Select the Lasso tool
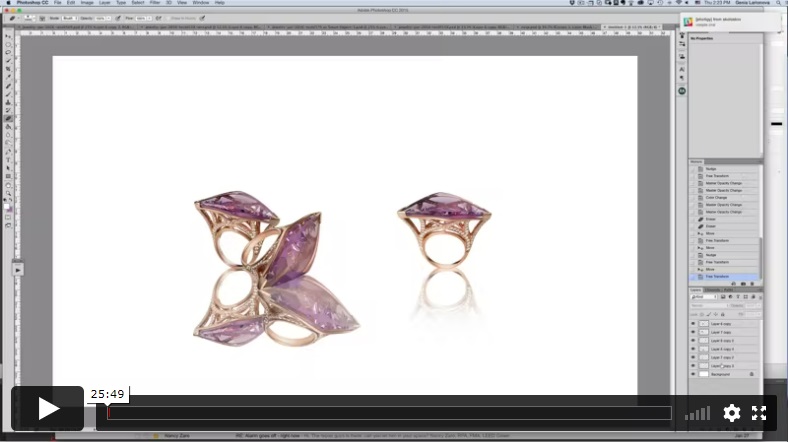Screen dimensions: 788x442 click(x=9, y=53)
